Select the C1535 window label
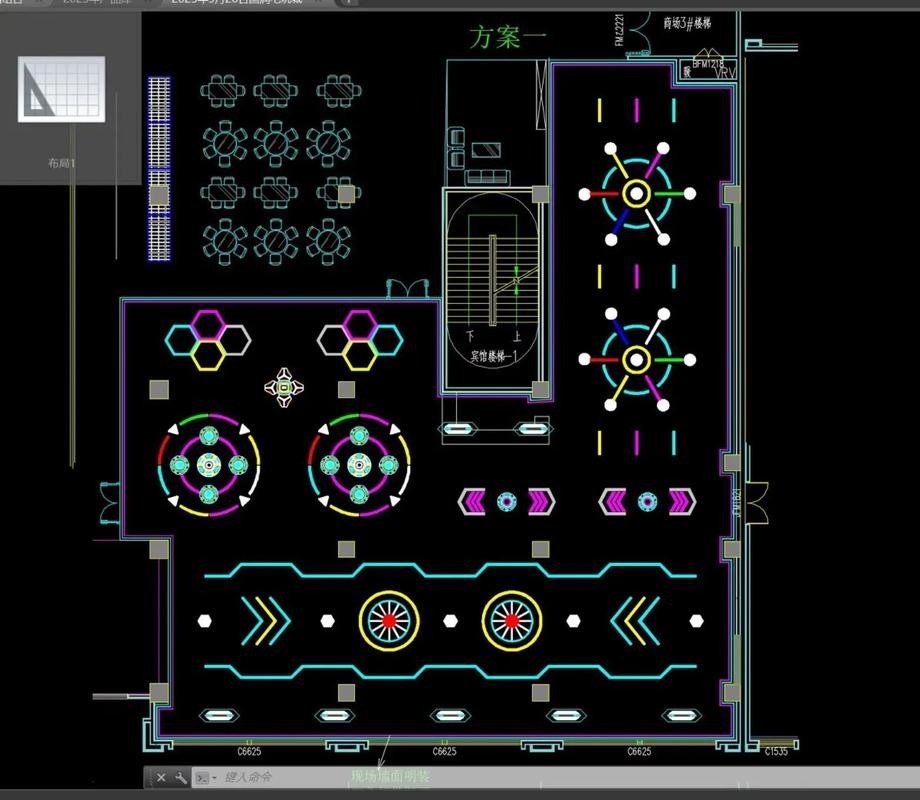Screen dimensions: 920x800 coord(776,751)
